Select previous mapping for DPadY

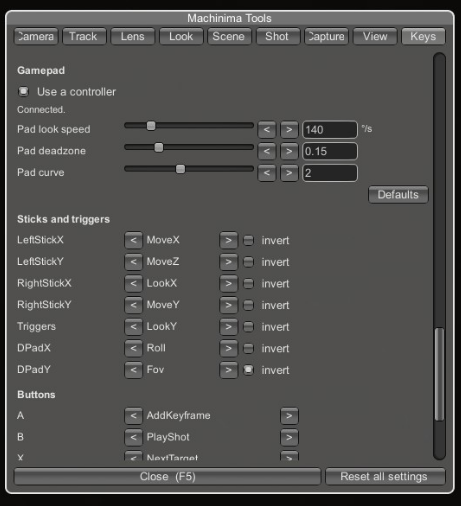pyautogui.click(x=133, y=370)
